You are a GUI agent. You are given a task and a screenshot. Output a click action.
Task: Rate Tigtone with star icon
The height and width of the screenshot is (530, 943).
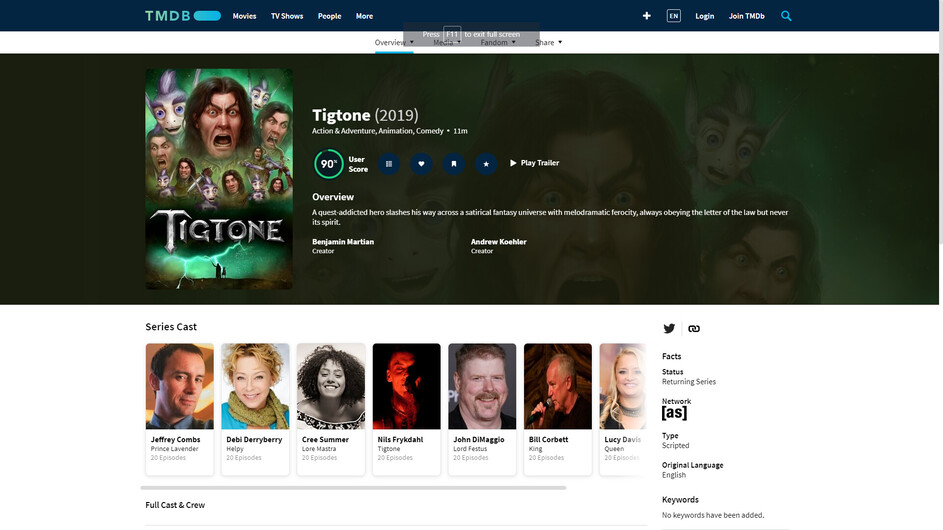pyautogui.click(x=486, y=164)
